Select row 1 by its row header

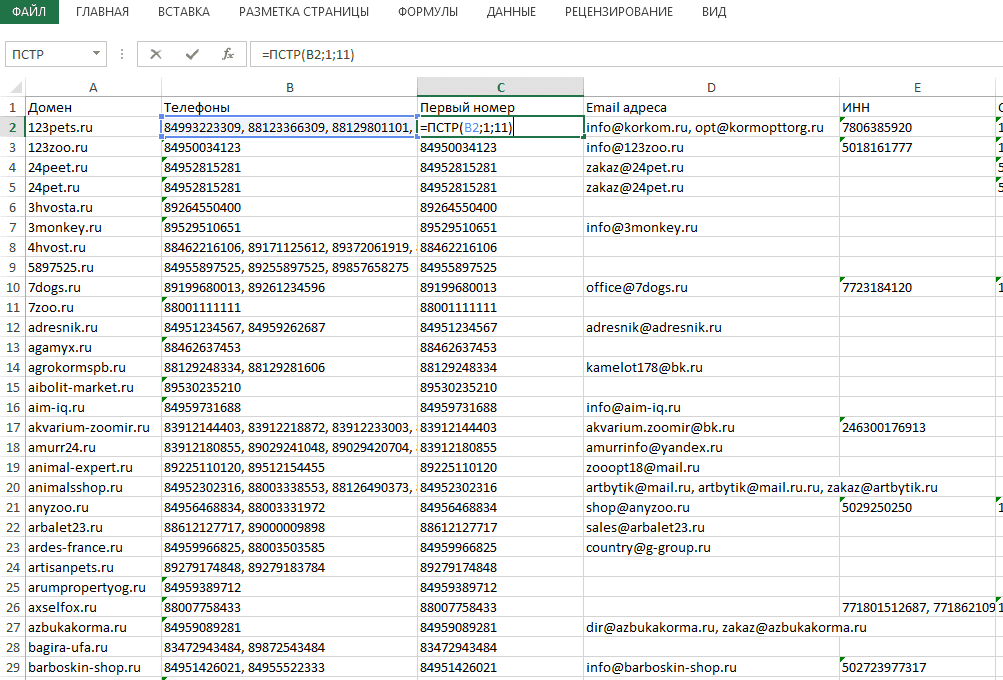pyautogui.click(x=13, y=107)
